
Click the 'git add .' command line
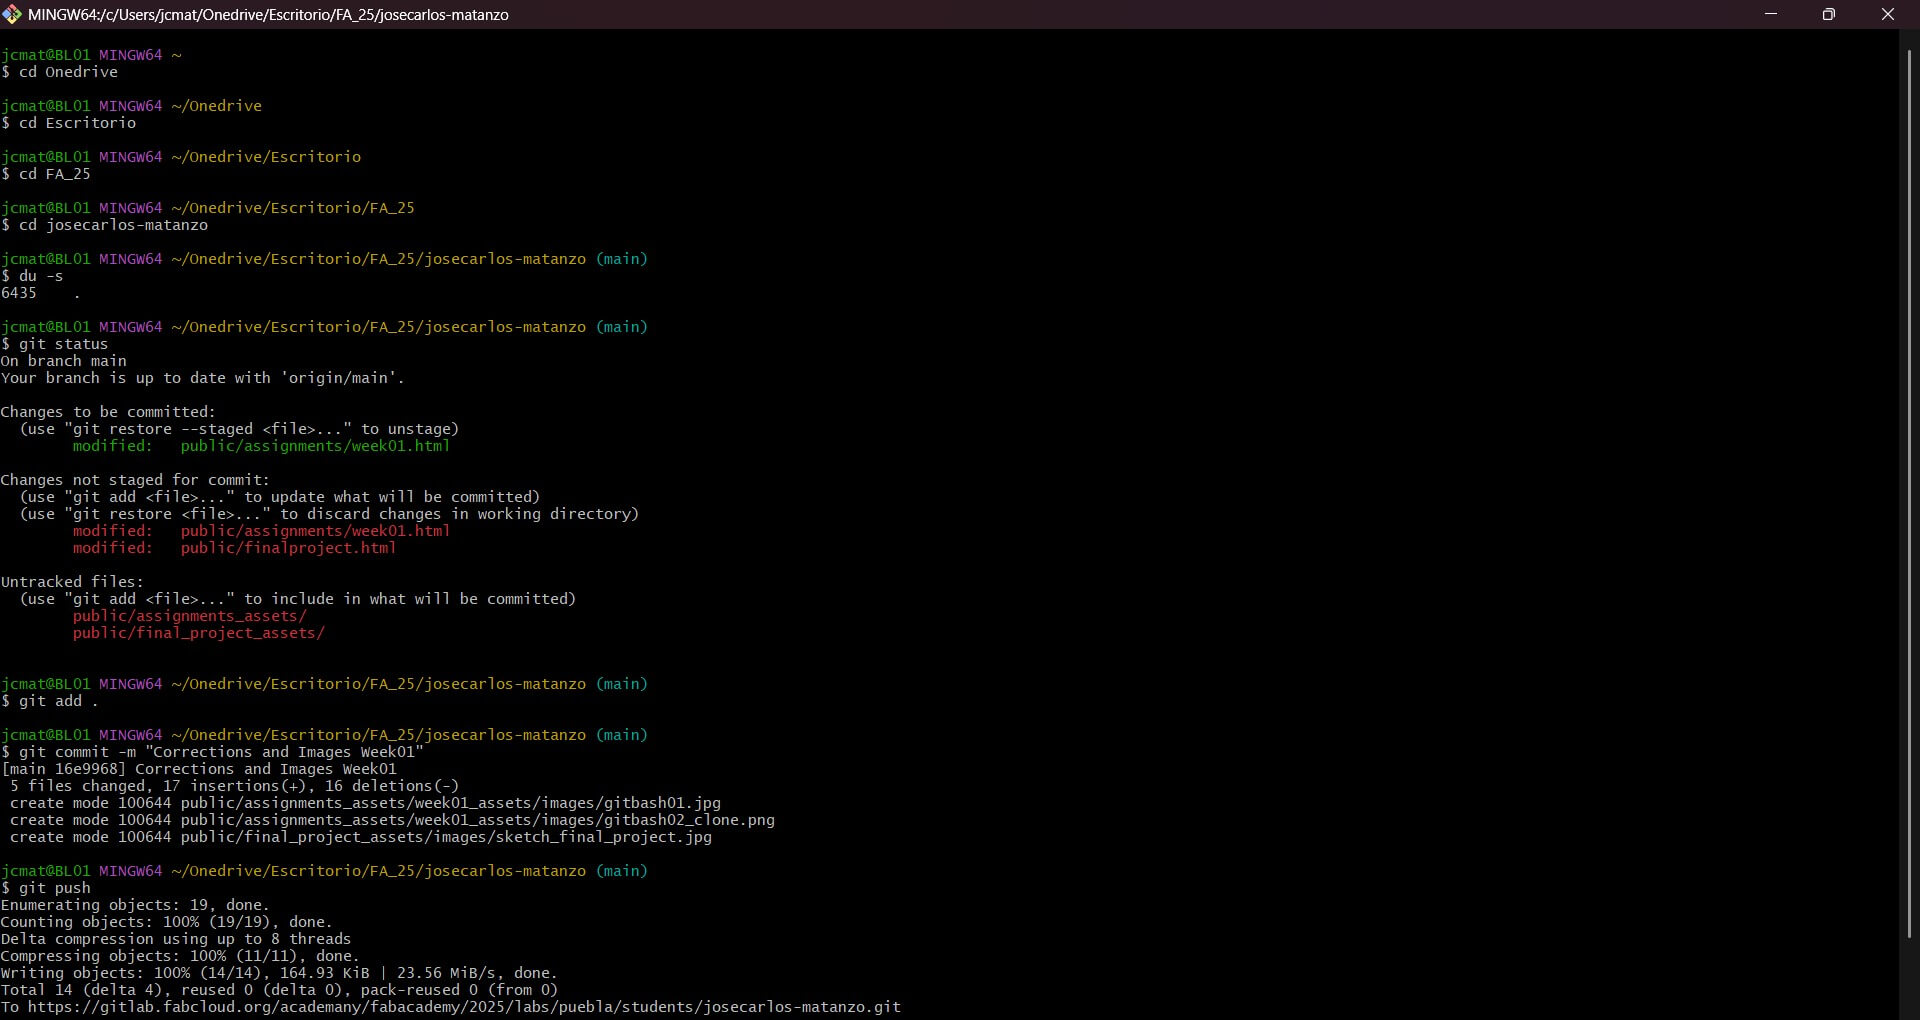click(50, 701)
